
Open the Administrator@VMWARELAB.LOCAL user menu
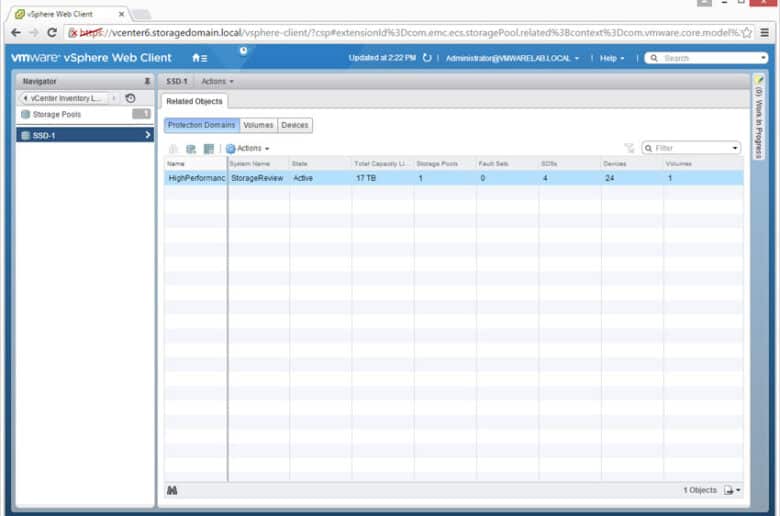(x=512, y=58)
